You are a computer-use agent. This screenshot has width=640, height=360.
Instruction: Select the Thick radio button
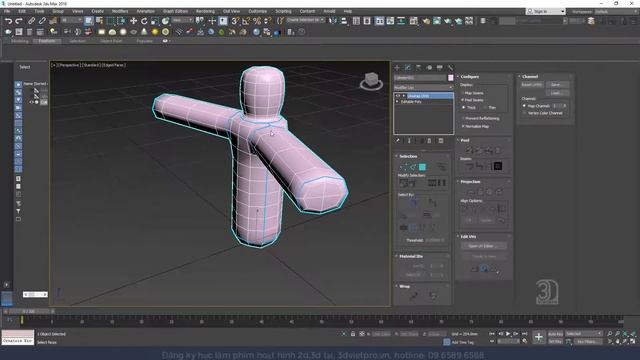click(x=464, y=107)
